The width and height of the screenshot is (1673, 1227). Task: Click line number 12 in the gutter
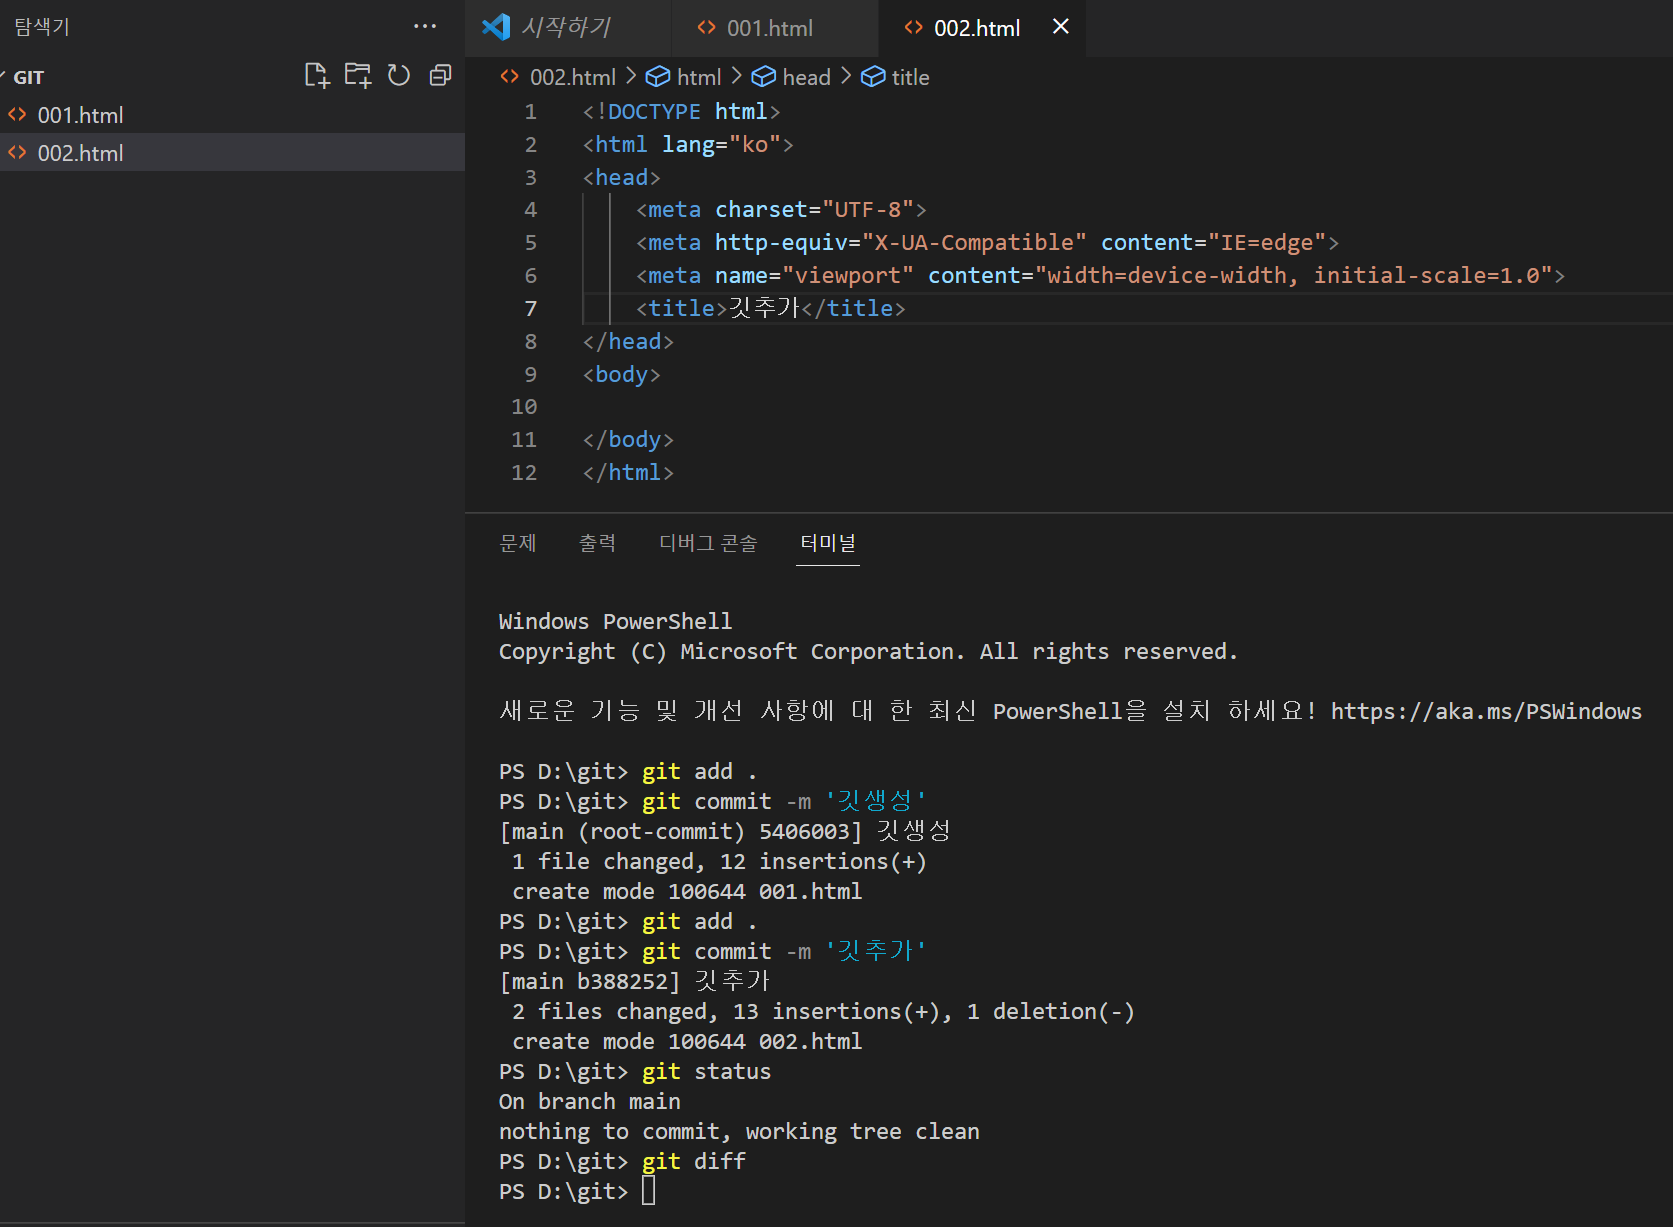(x=524, y=473)
